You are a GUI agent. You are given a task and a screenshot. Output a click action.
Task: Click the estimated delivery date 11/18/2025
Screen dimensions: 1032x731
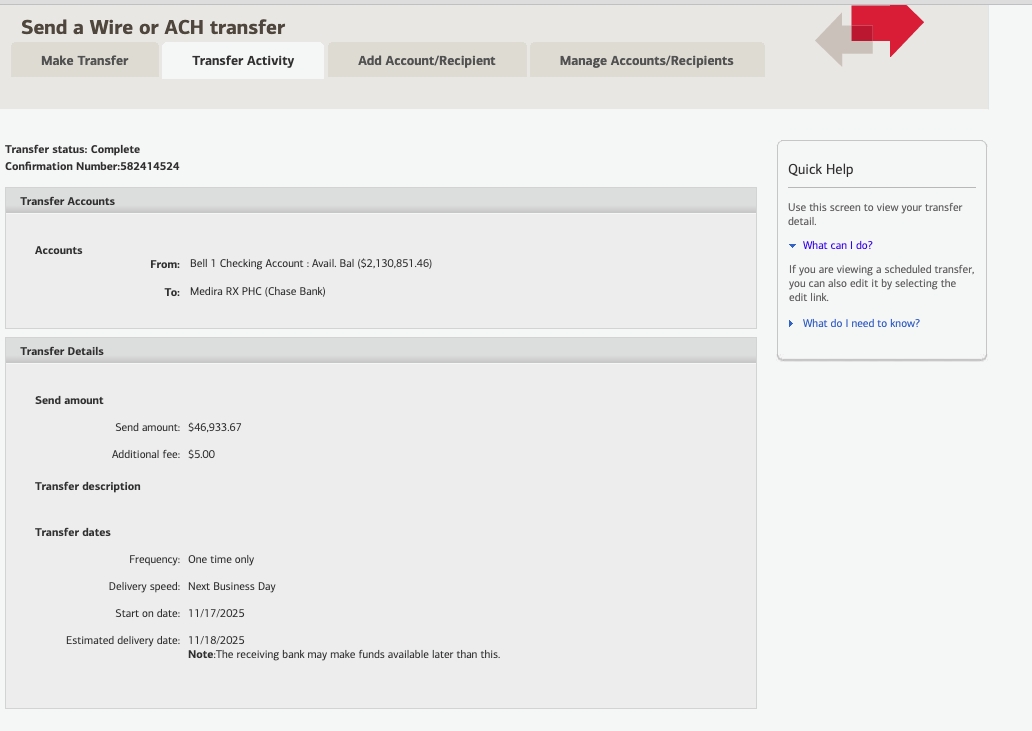tap(216, 640)
